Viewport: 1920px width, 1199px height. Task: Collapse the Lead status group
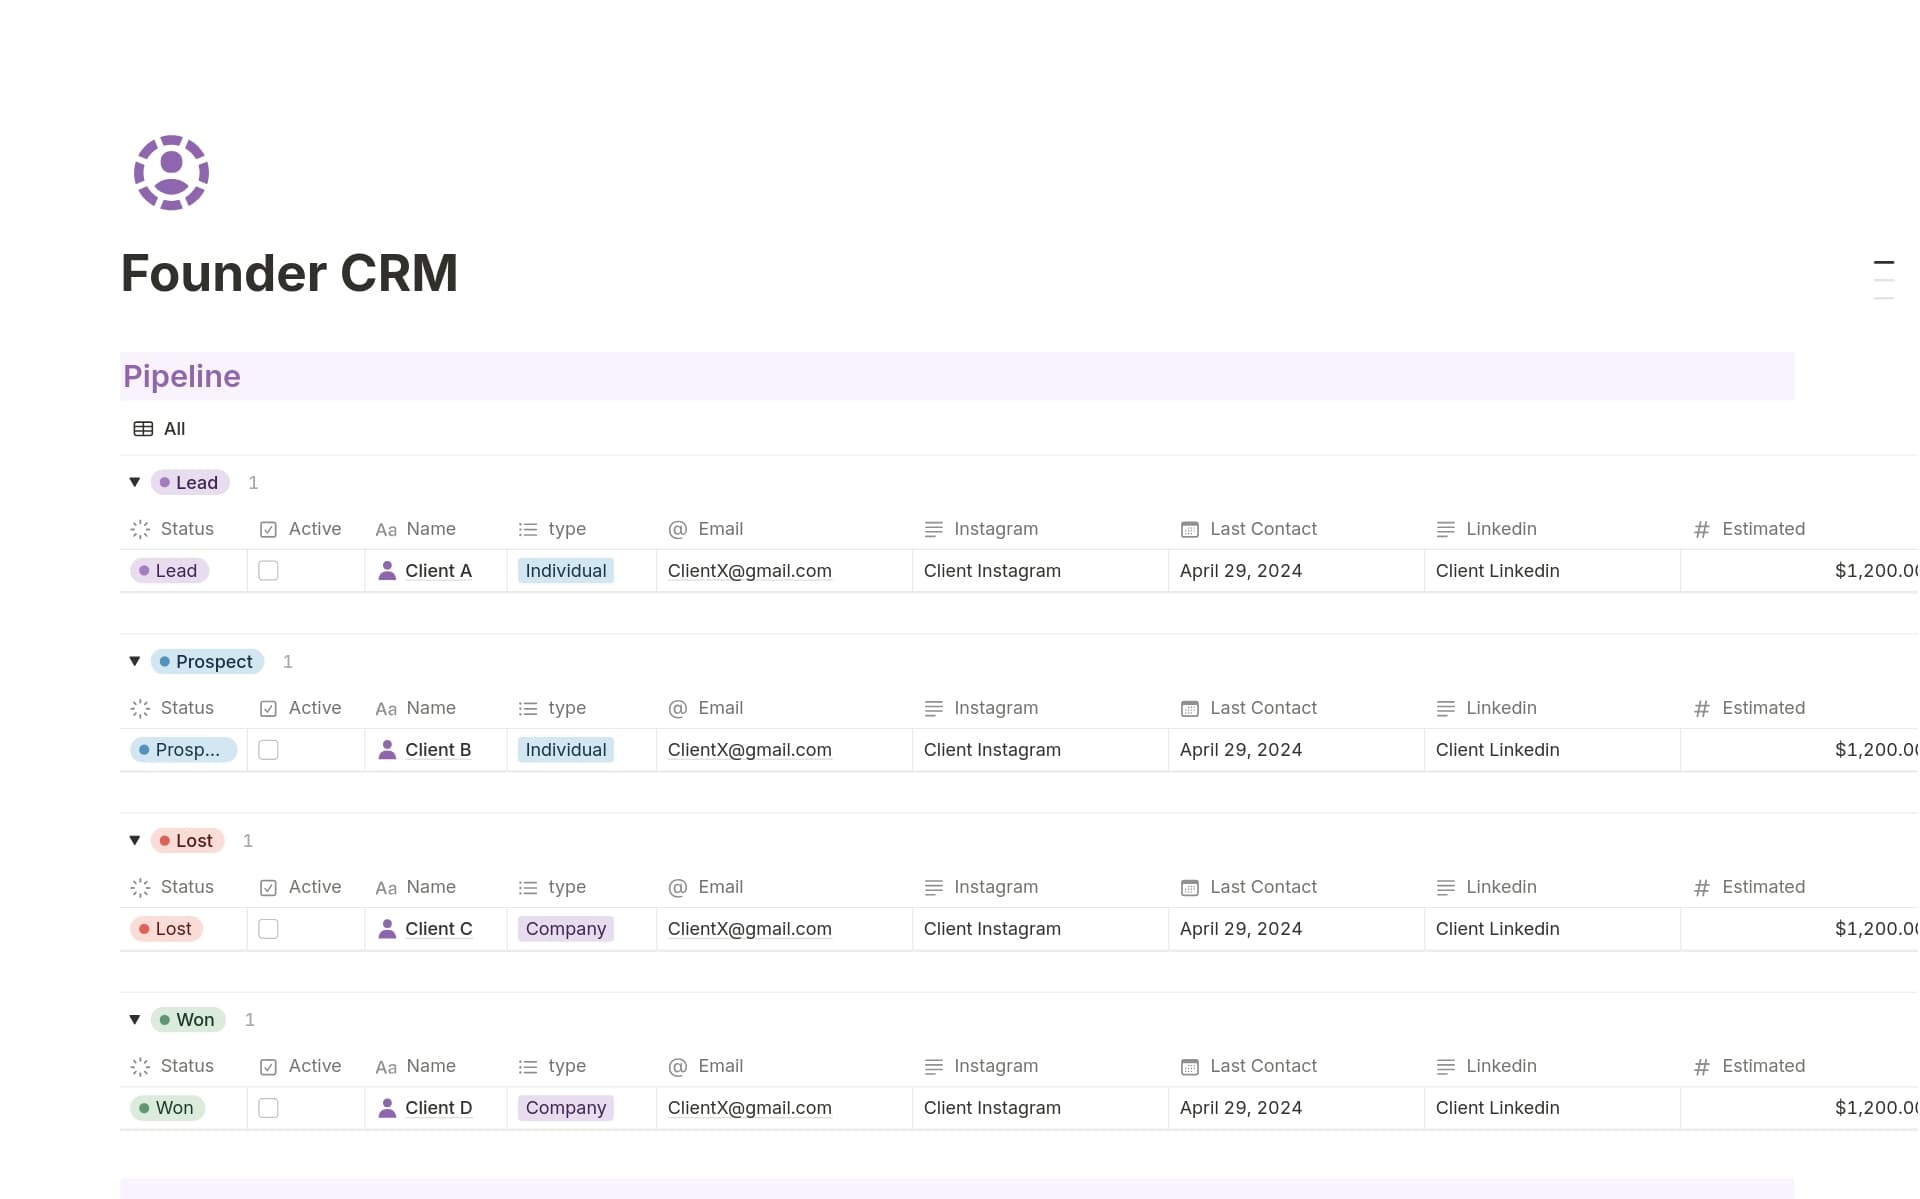[134, 482]
